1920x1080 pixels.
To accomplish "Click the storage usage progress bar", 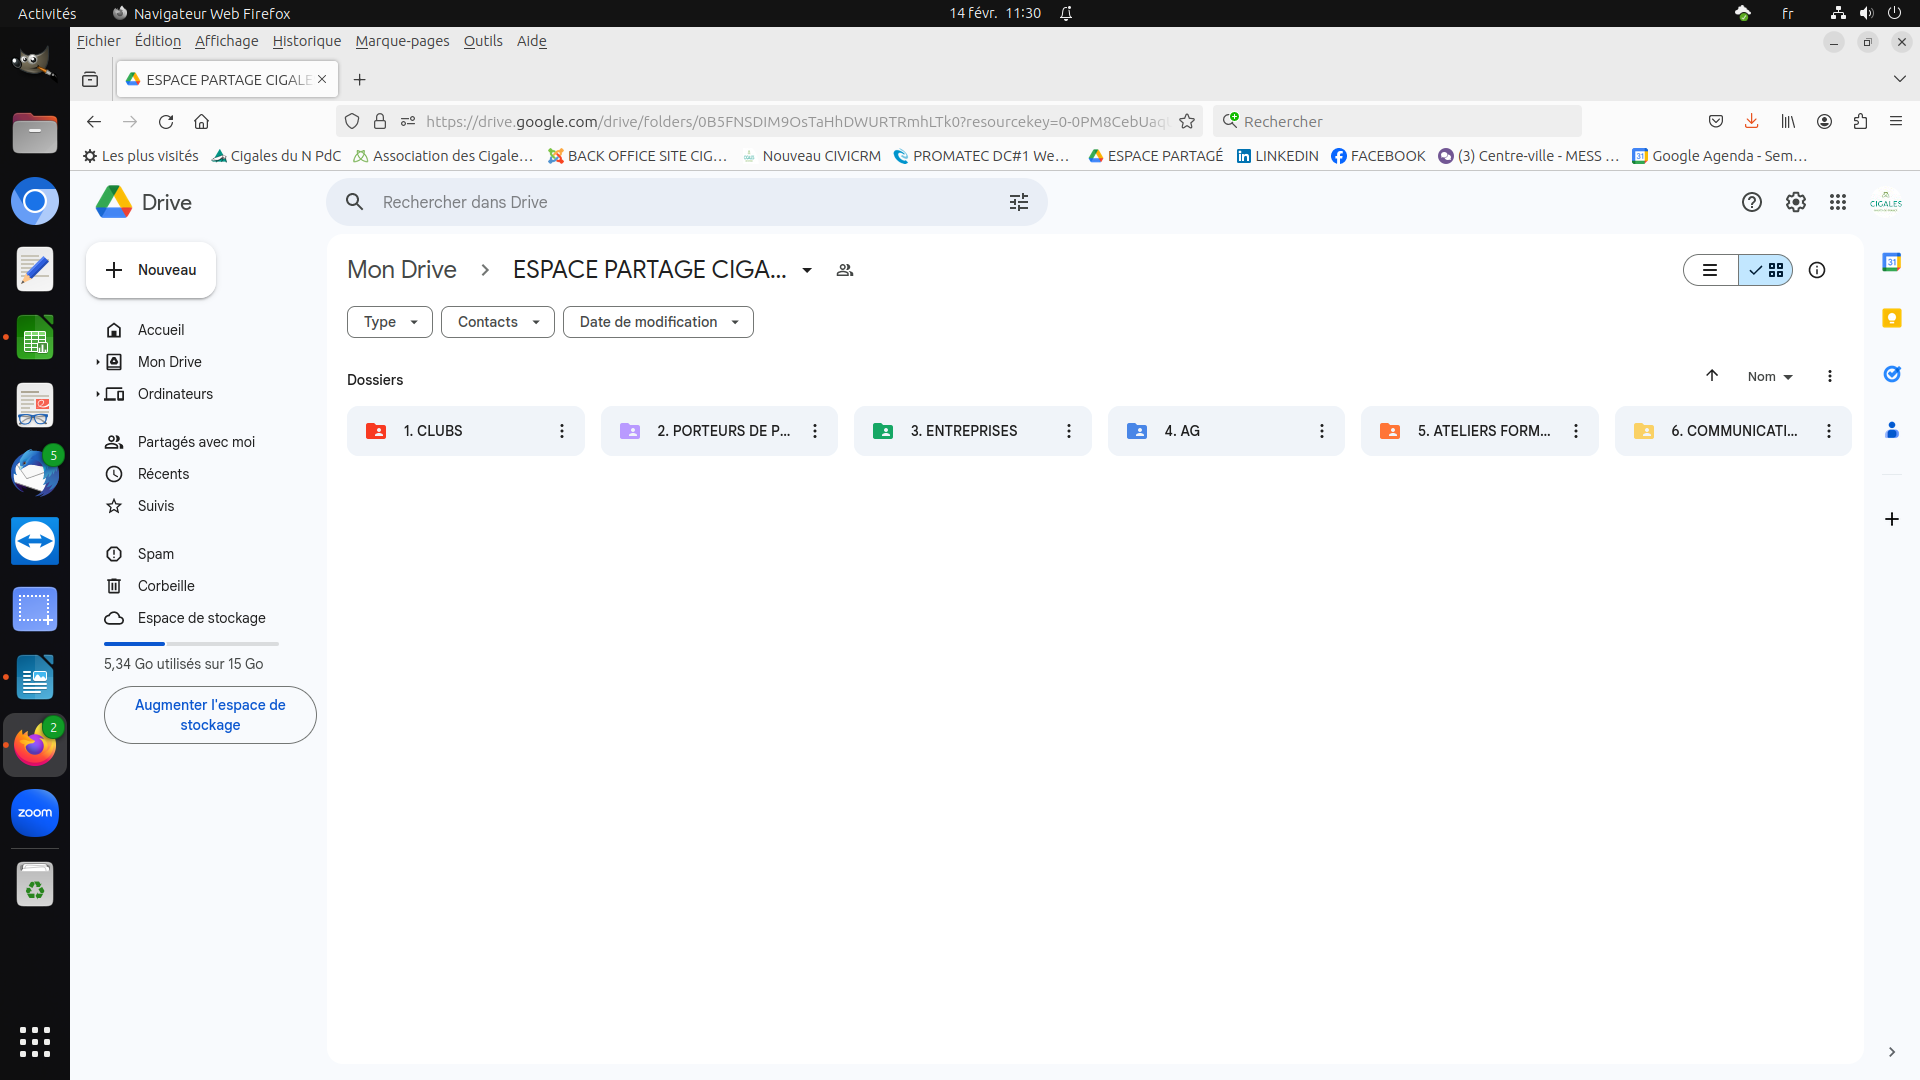I will (x=191, y=644).
